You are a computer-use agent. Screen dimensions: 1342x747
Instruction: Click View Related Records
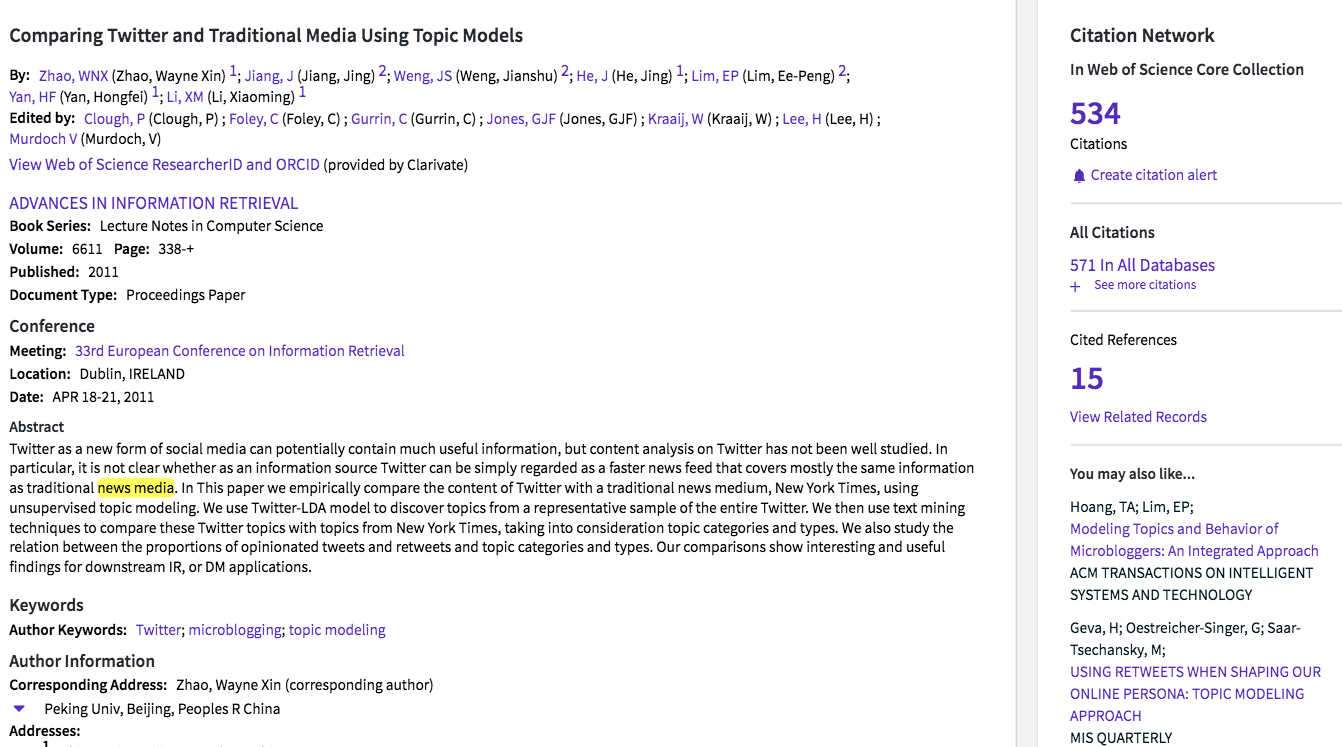(1138, 417)
